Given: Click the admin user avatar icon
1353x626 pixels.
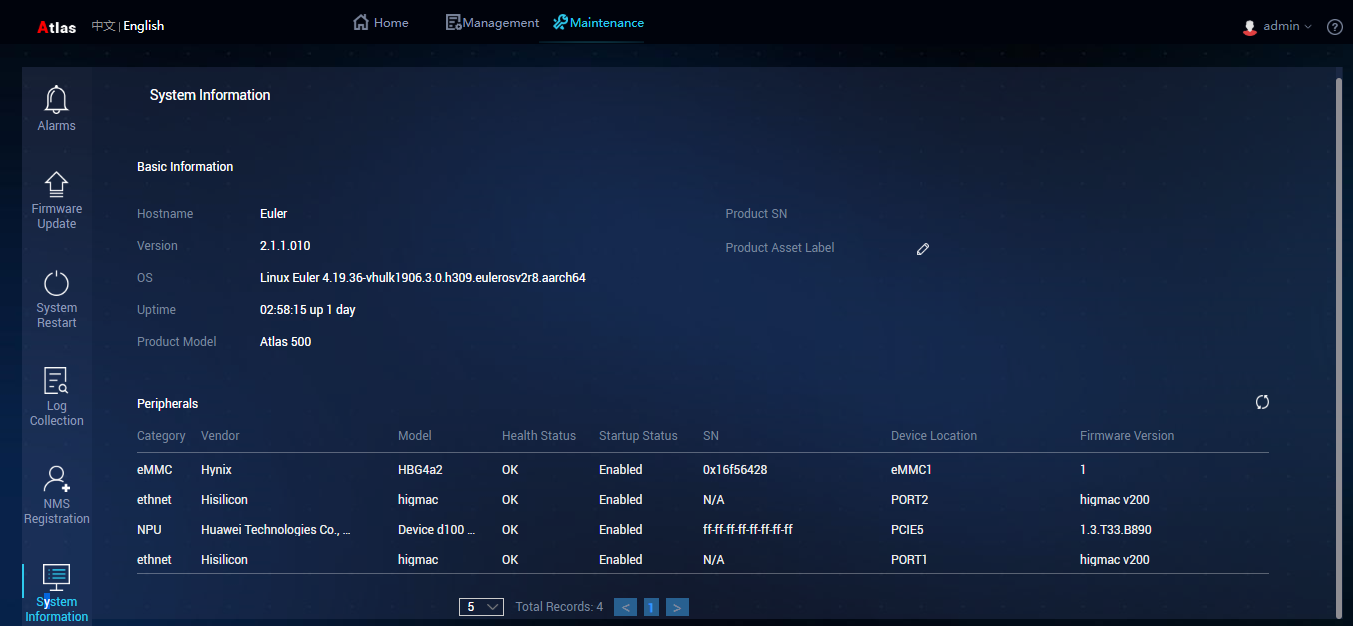Looking at the screenshot, I should tap(1250, 27).
